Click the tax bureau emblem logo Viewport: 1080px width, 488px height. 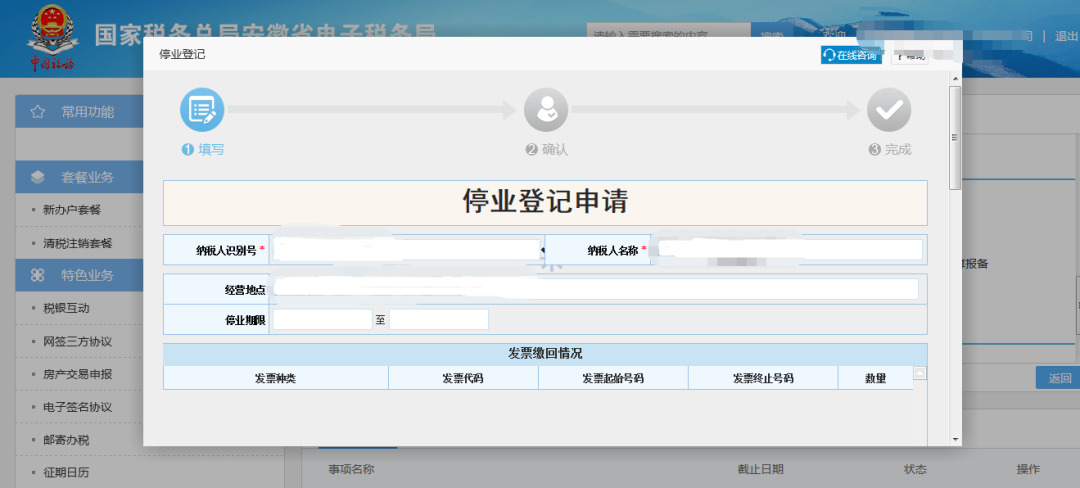pos(49,33)
